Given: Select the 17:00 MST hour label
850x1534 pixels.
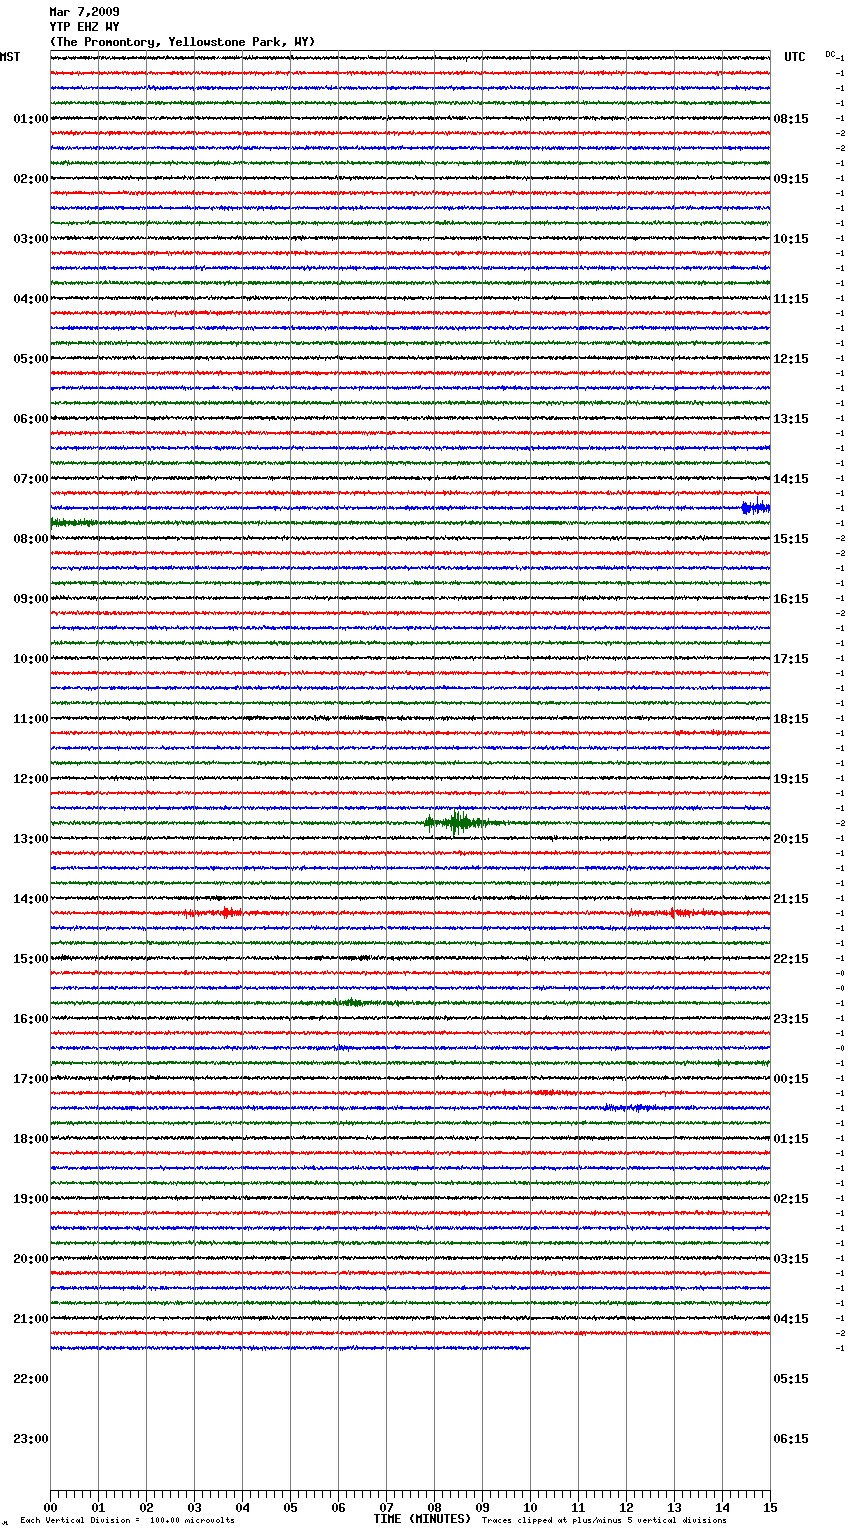Looking at the screenshot, I should tap(31, 1079).
